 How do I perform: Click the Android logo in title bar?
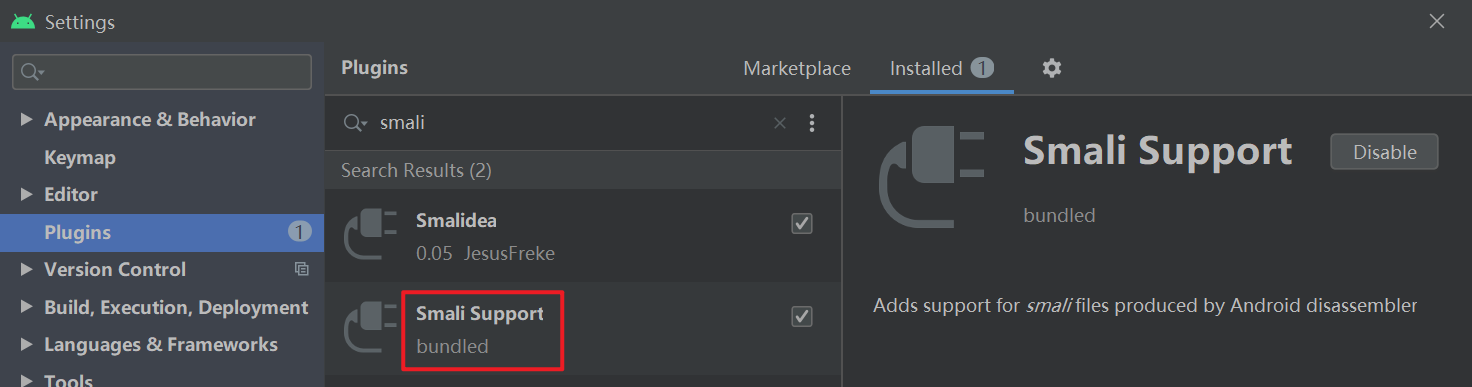coord(23,21)
